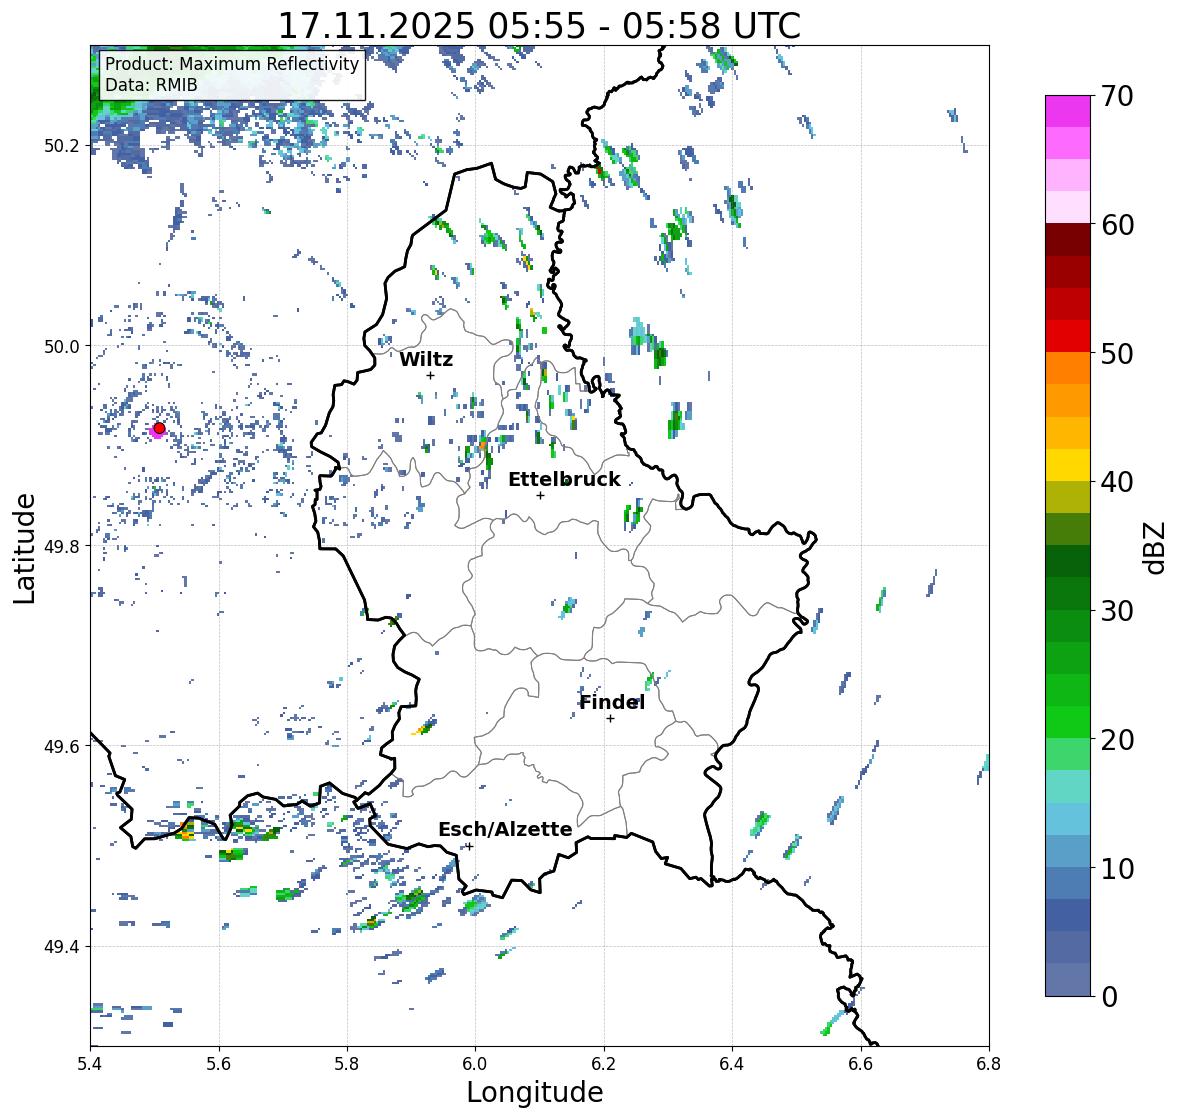Click the 6.6 longitude tick label
The width and height of the screenshot is (1179, 1117).
click(861, 1064)
